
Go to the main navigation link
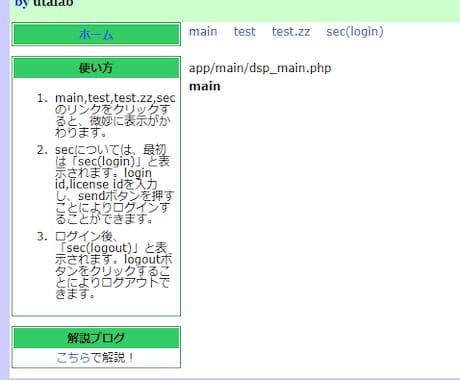[203, 32]
